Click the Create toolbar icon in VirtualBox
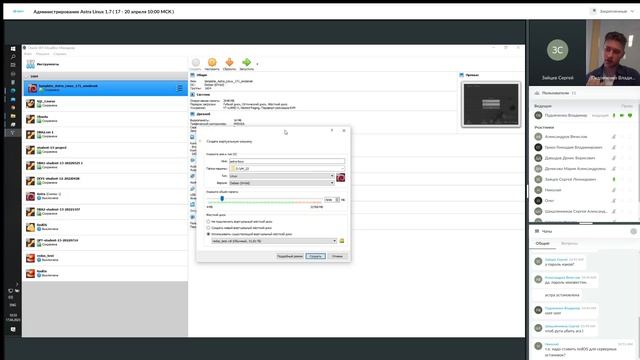This screenshot has width=640, height=360. [196, 62]
